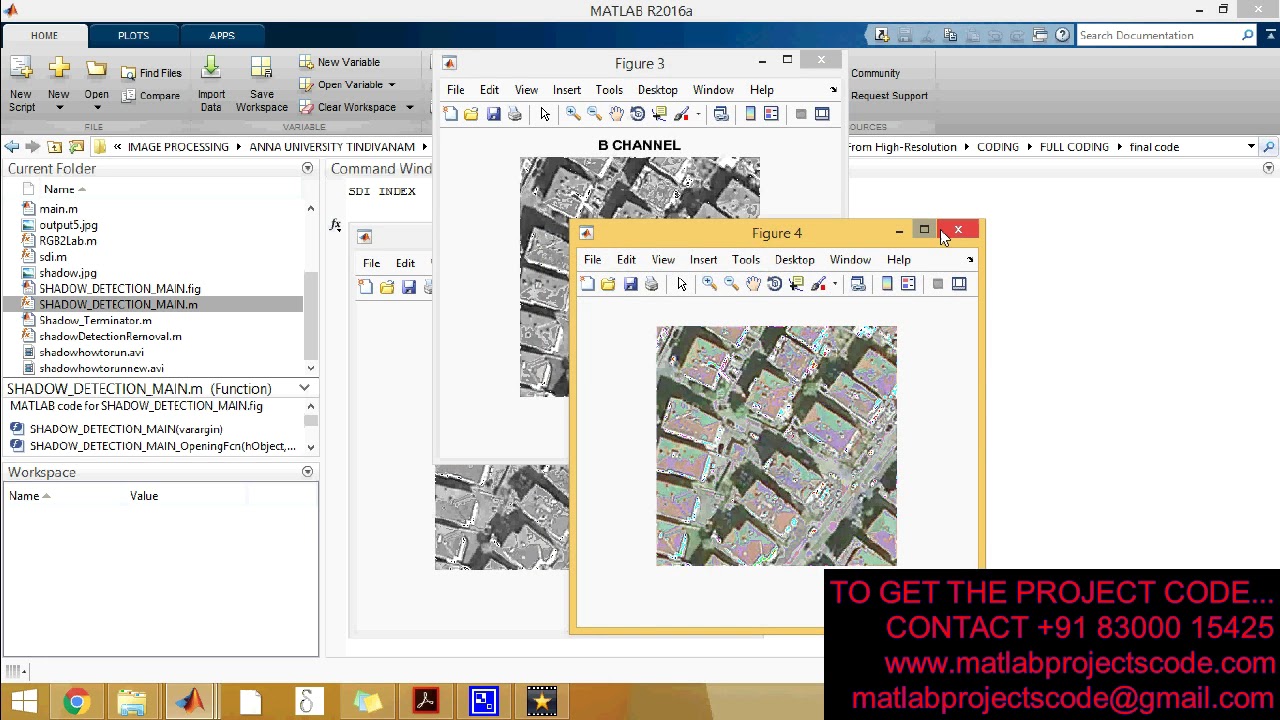Screen dimensions: 1280x720
Task: Activate Rotate 3D tool in Figure 4
Action: click(775, 284)
